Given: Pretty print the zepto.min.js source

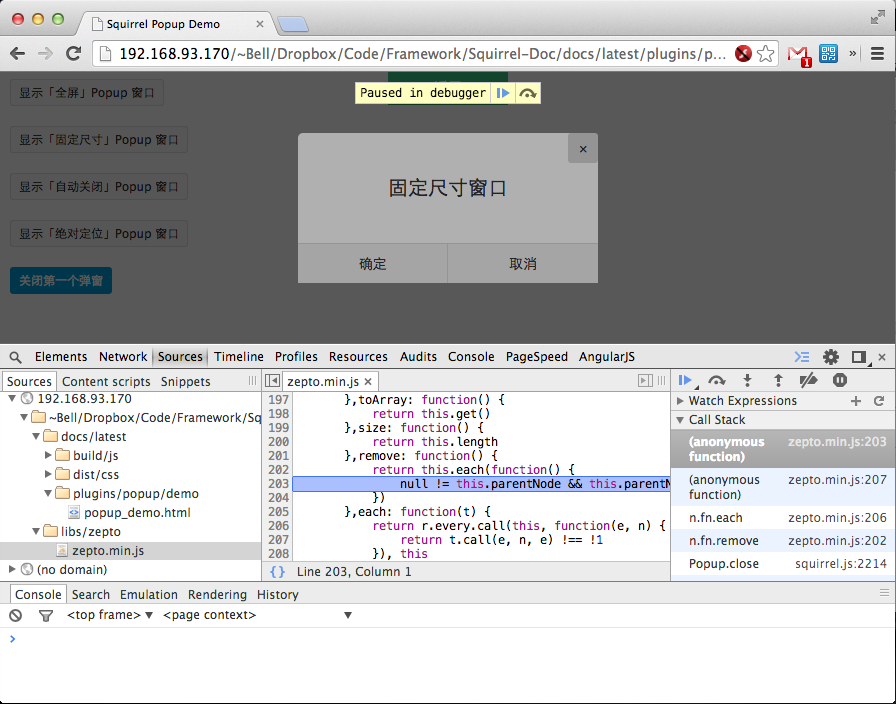Looking at the screenshot, I should coord(278,571).
